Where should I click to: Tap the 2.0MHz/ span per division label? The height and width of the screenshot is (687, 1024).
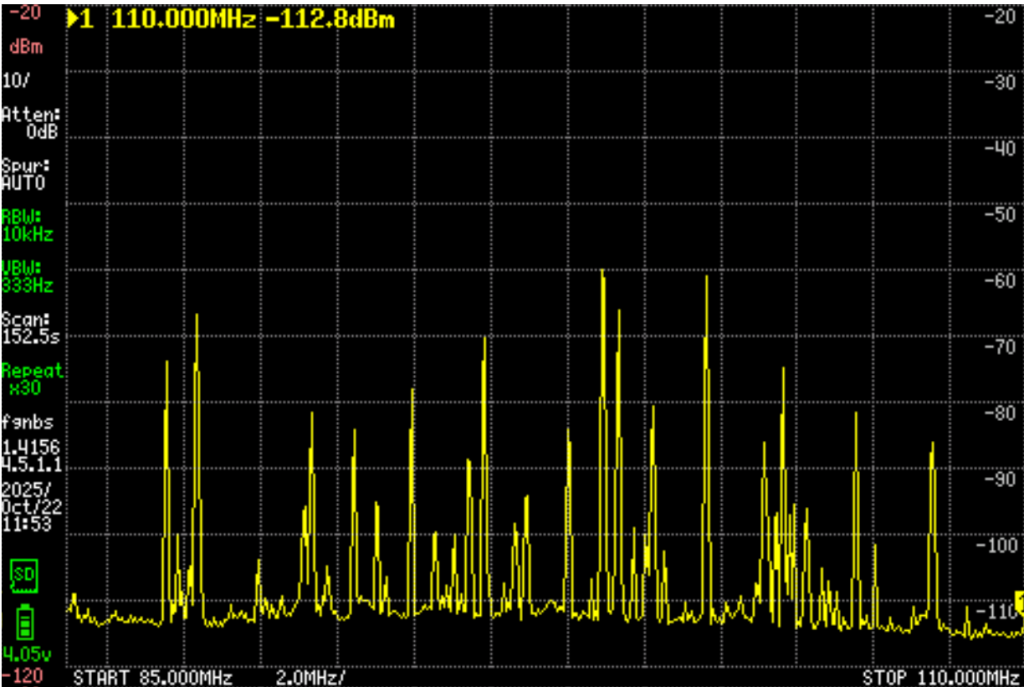(310, 677)
